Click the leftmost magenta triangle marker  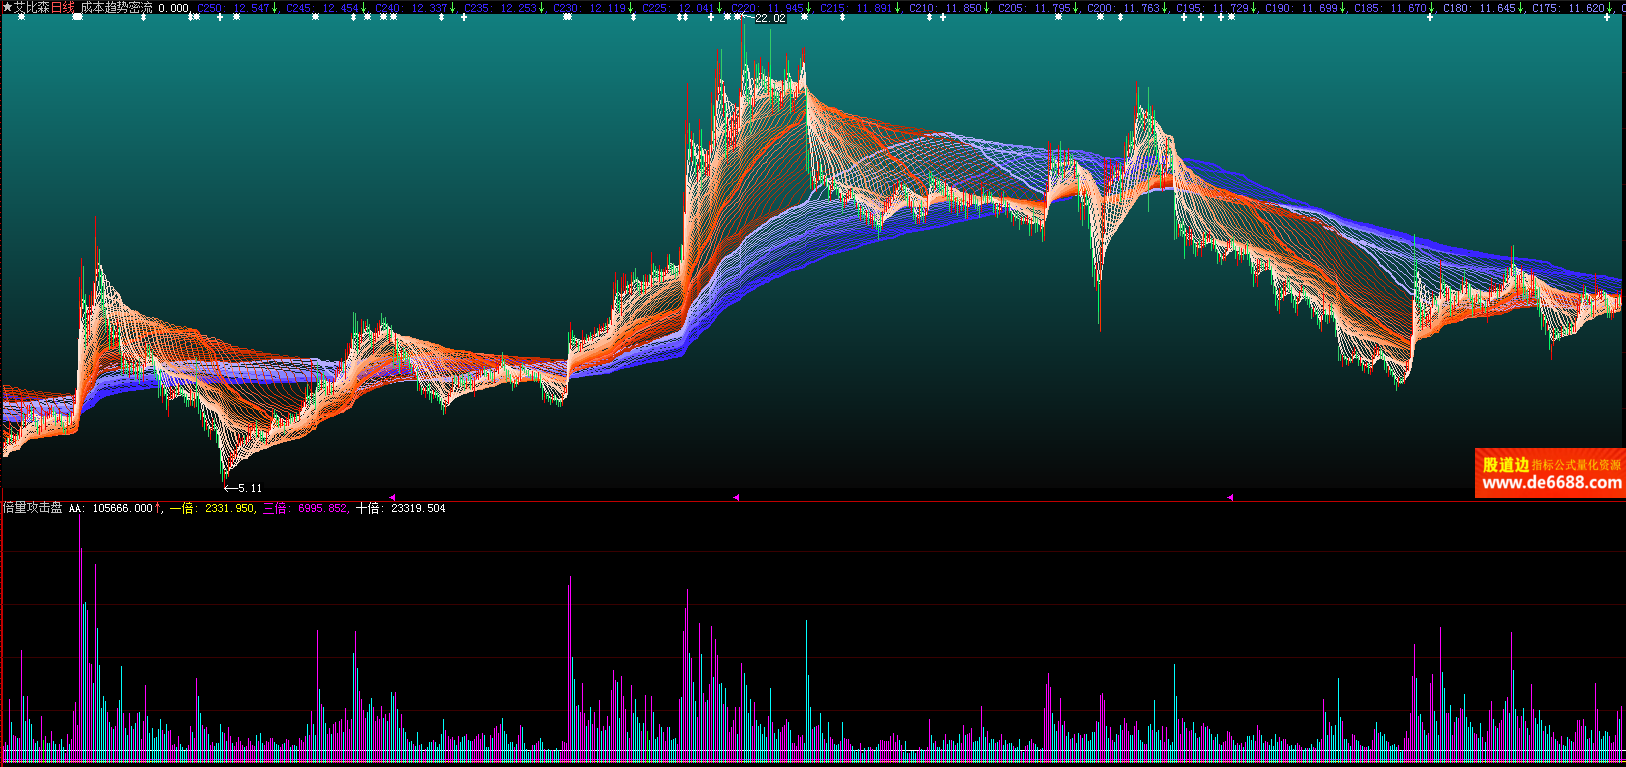tap(392, 497)
